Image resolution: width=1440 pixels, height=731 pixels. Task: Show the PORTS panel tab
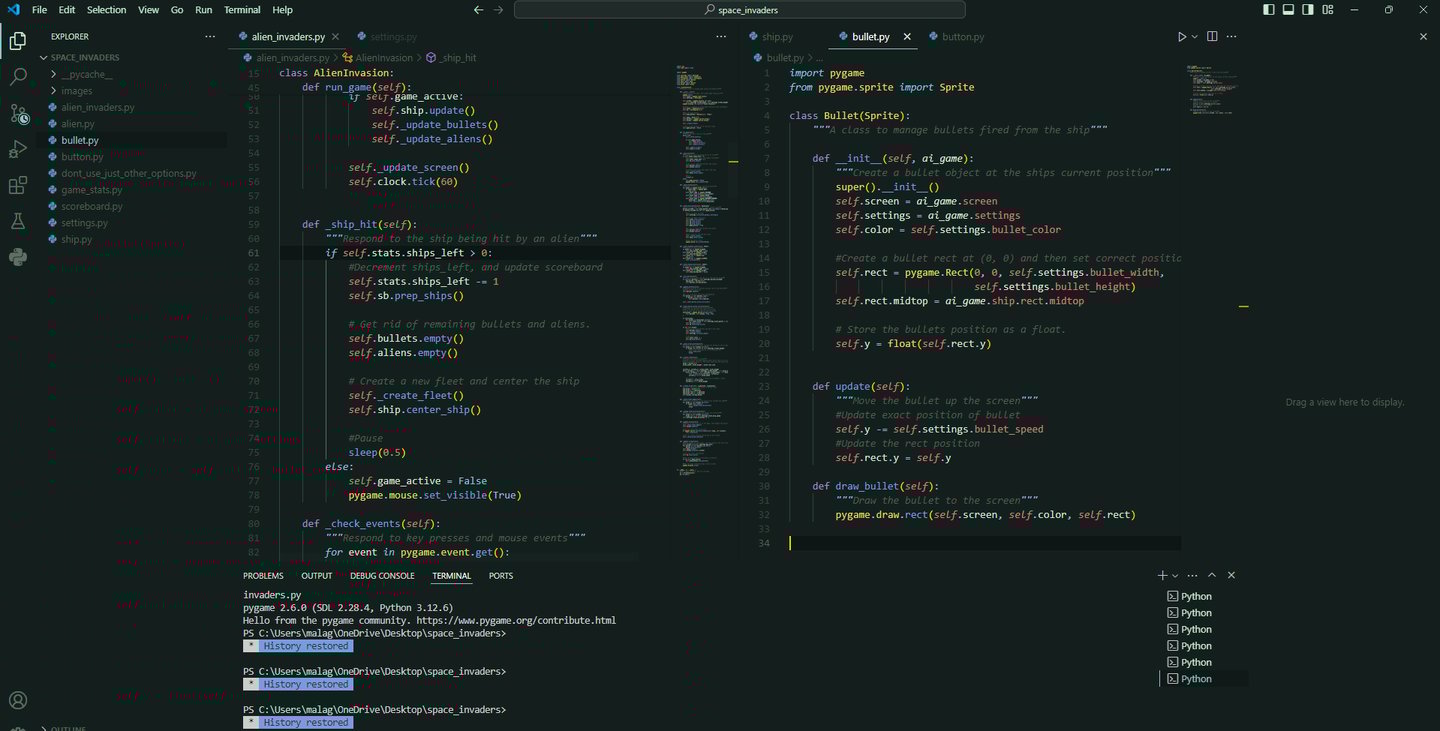coord(501,576)
